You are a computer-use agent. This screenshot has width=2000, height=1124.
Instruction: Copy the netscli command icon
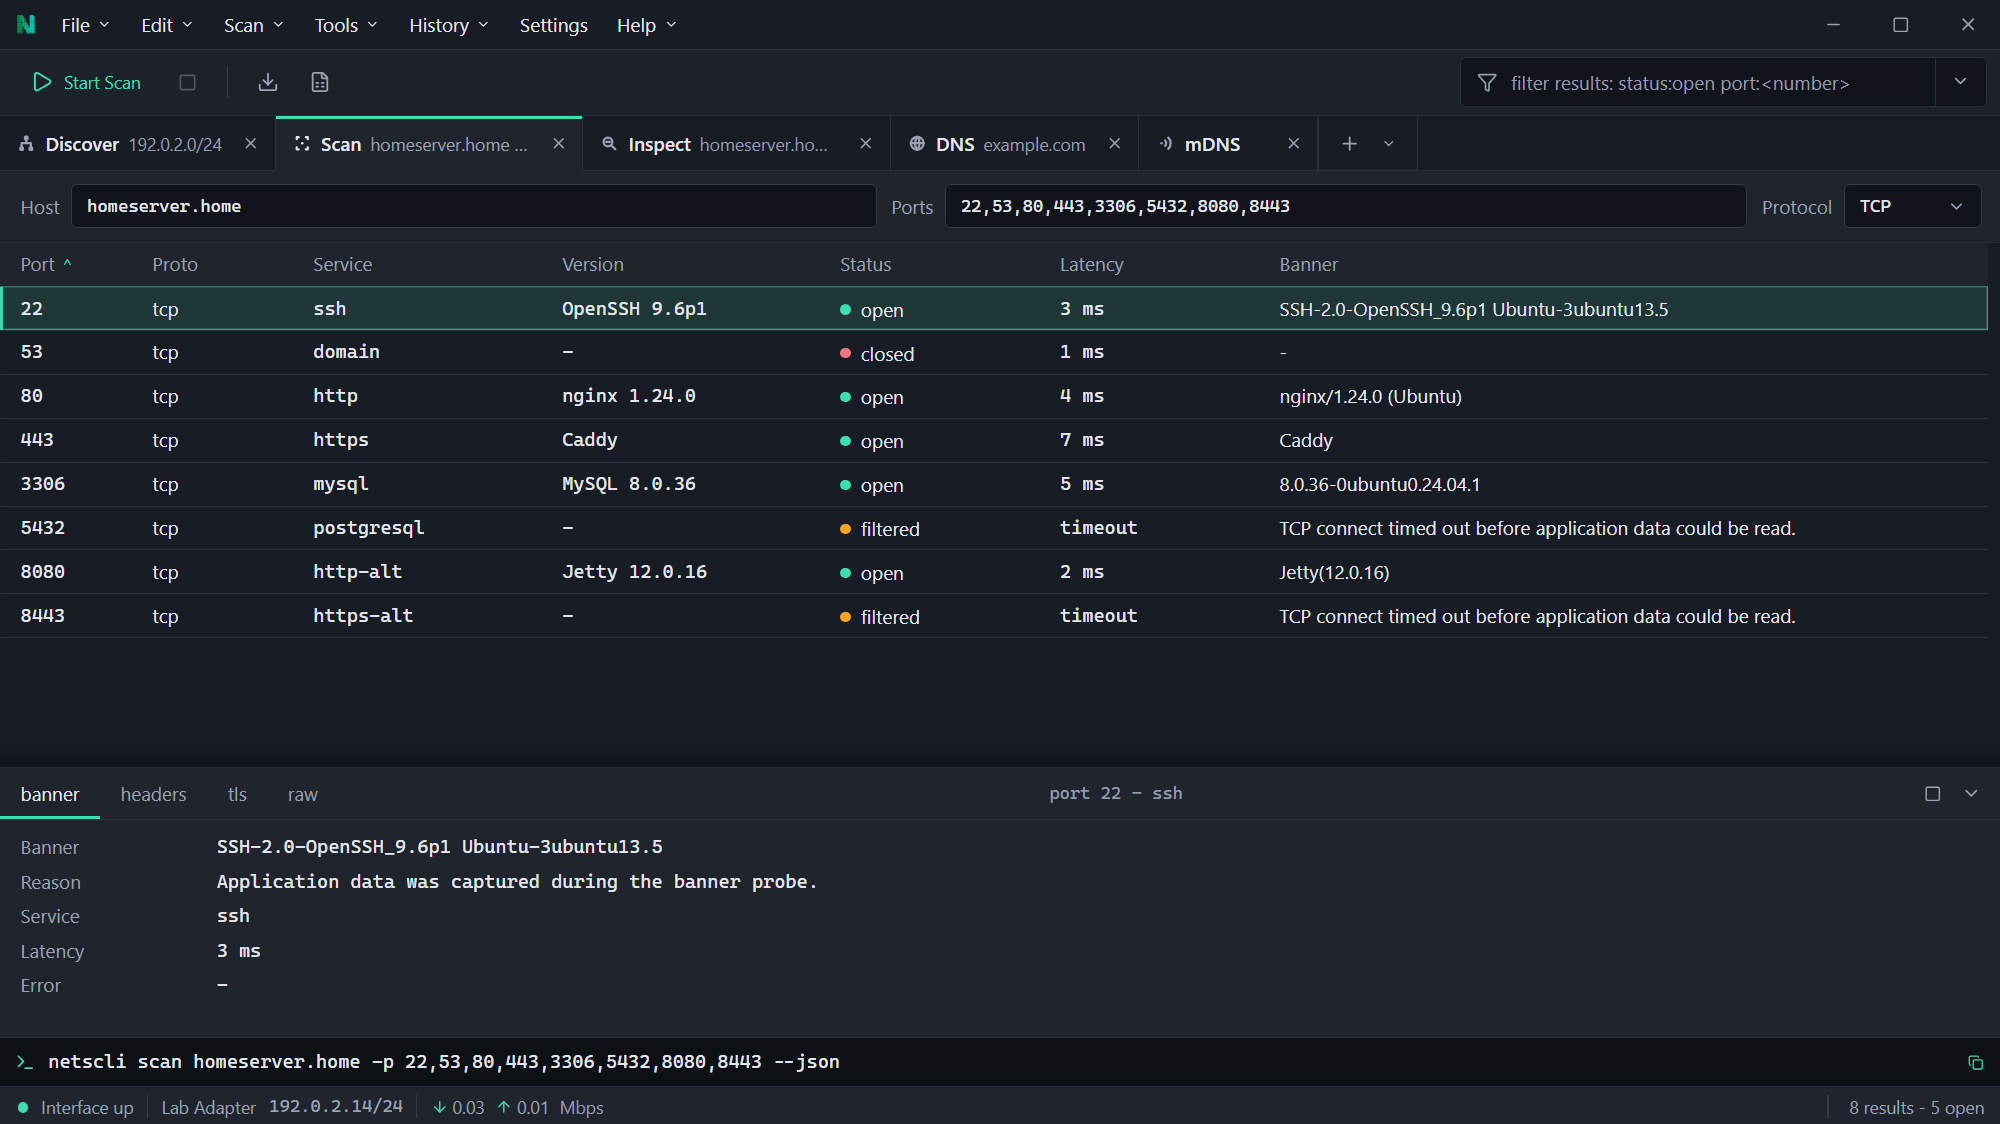point(1975,1062)
